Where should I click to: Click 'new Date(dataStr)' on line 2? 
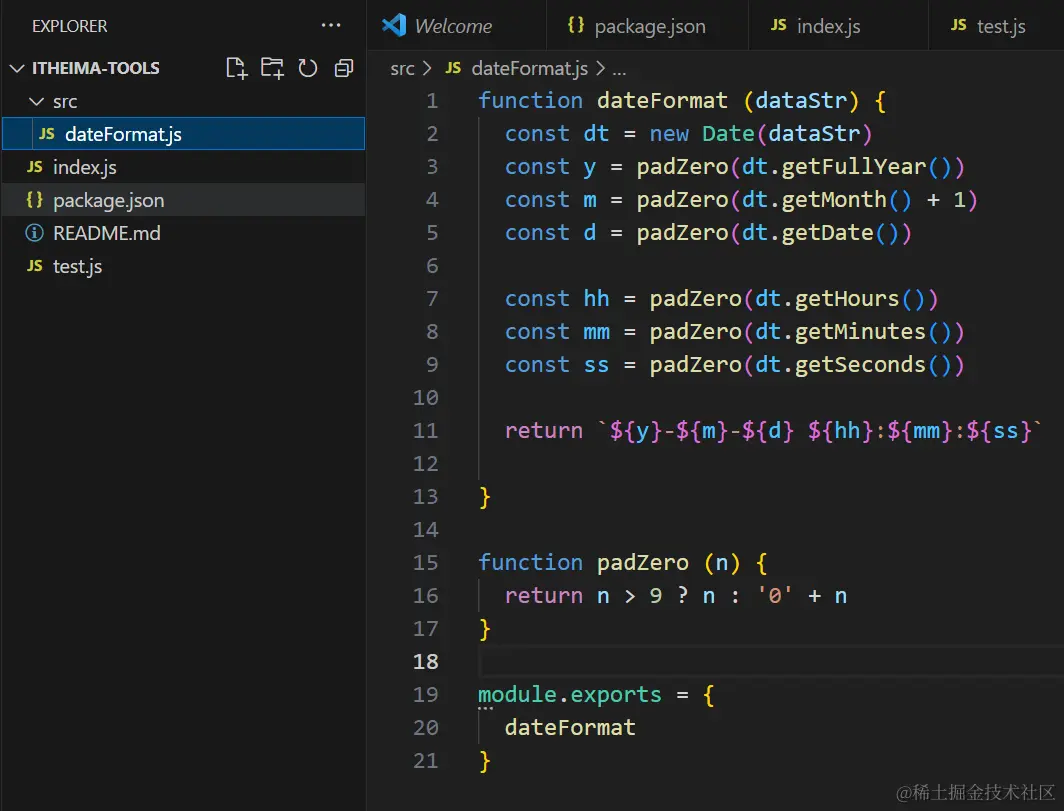[761, 134]
